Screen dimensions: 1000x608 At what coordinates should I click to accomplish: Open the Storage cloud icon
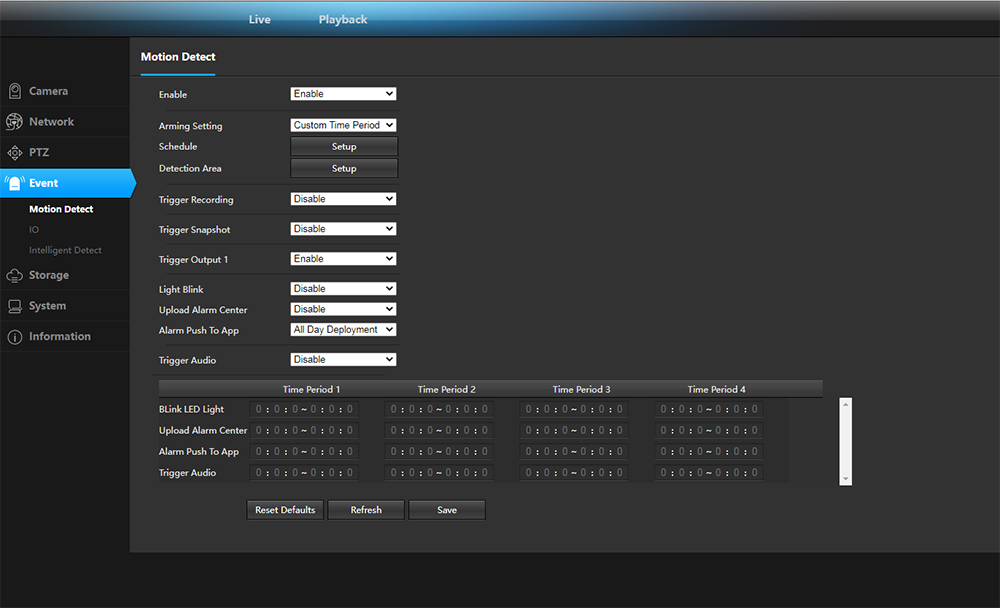[15, 275]
